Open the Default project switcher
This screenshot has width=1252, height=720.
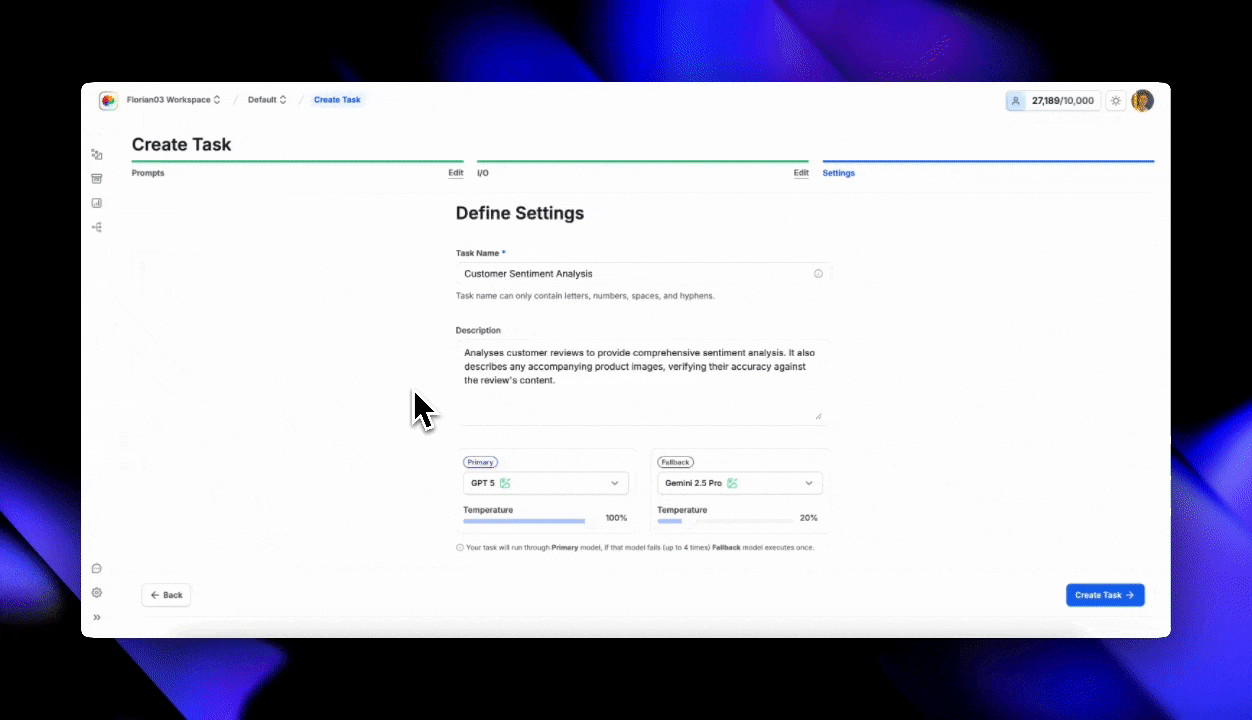pyautogui.click(x=267, y=100)
